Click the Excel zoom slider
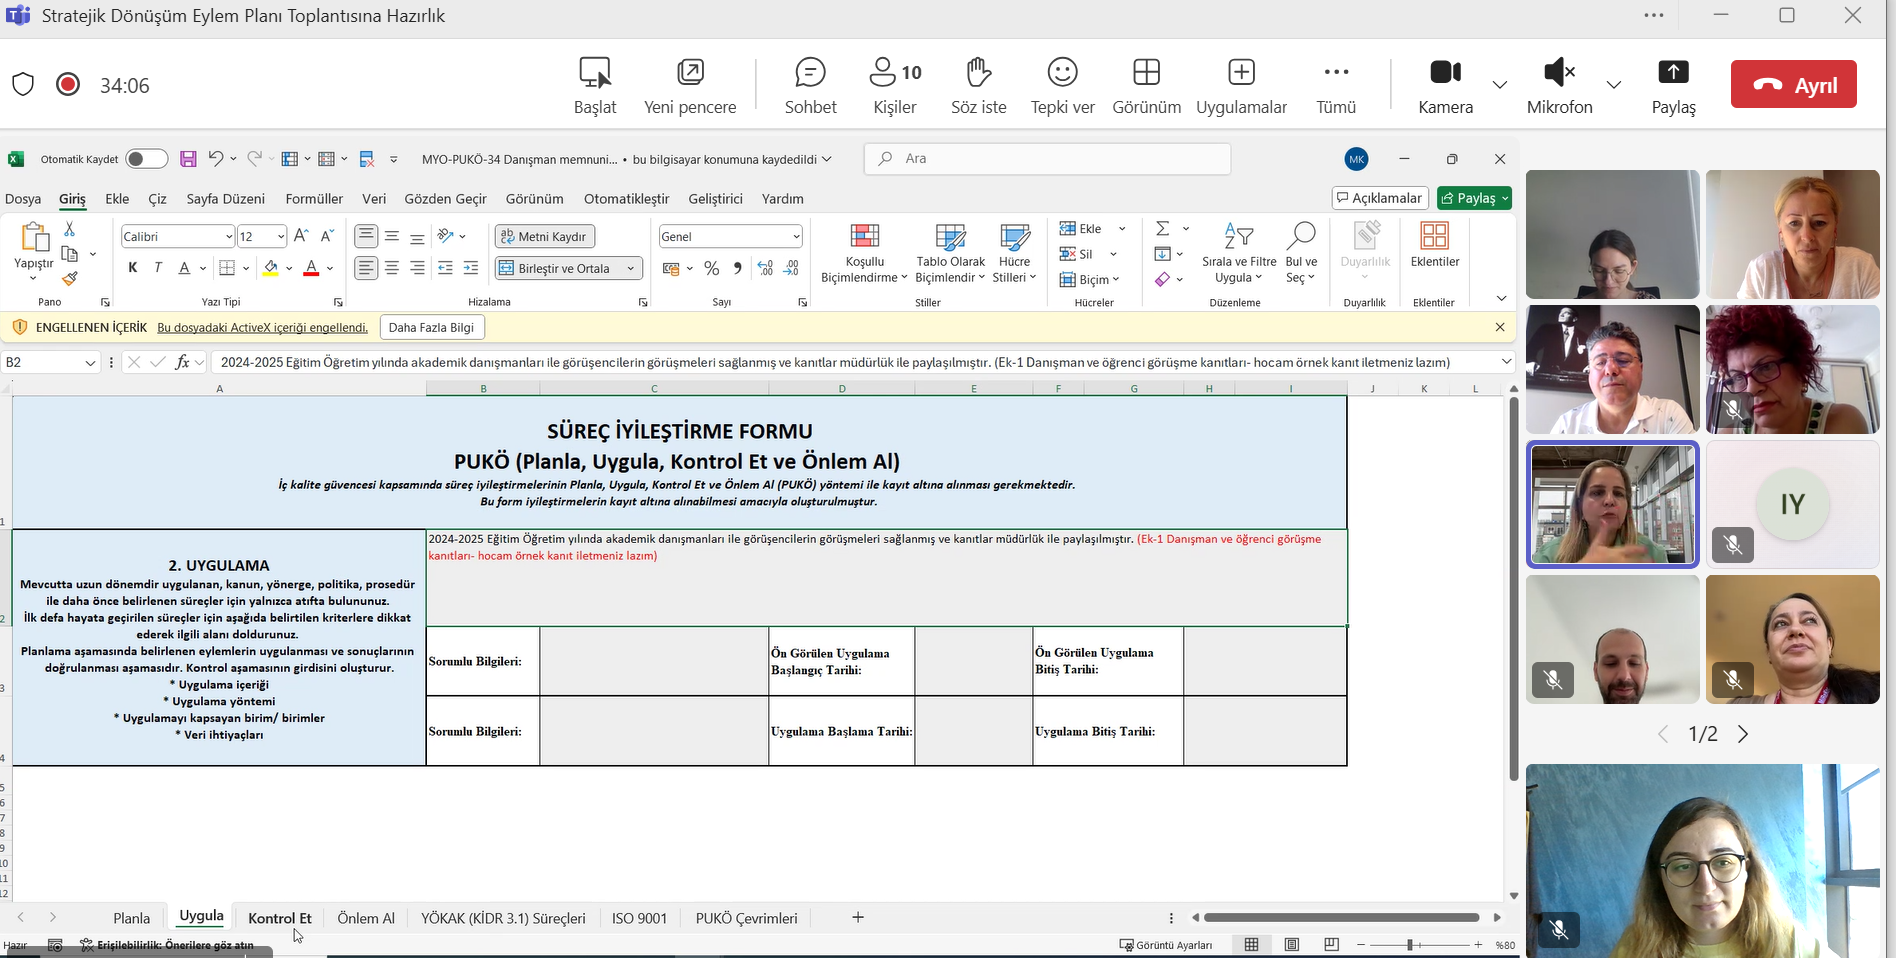This screenshot has height=958, width=1896. (1410, 945)
